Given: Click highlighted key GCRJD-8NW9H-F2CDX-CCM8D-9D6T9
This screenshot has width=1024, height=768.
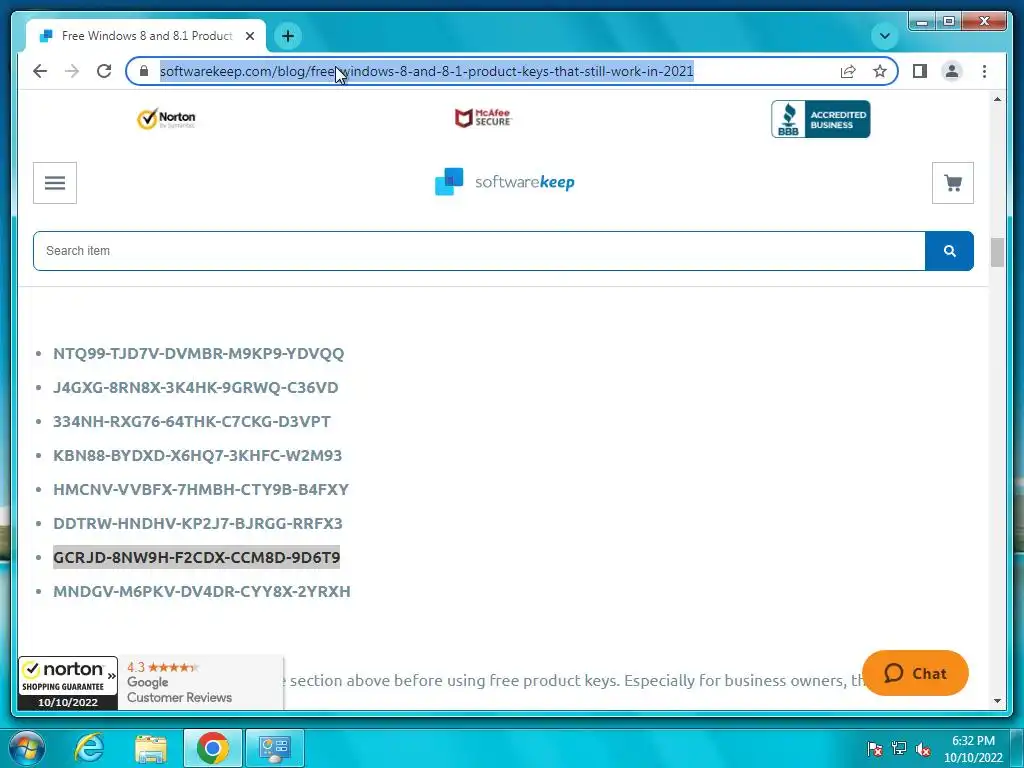Looking at the screenshot, I should (x=197, y=557).
